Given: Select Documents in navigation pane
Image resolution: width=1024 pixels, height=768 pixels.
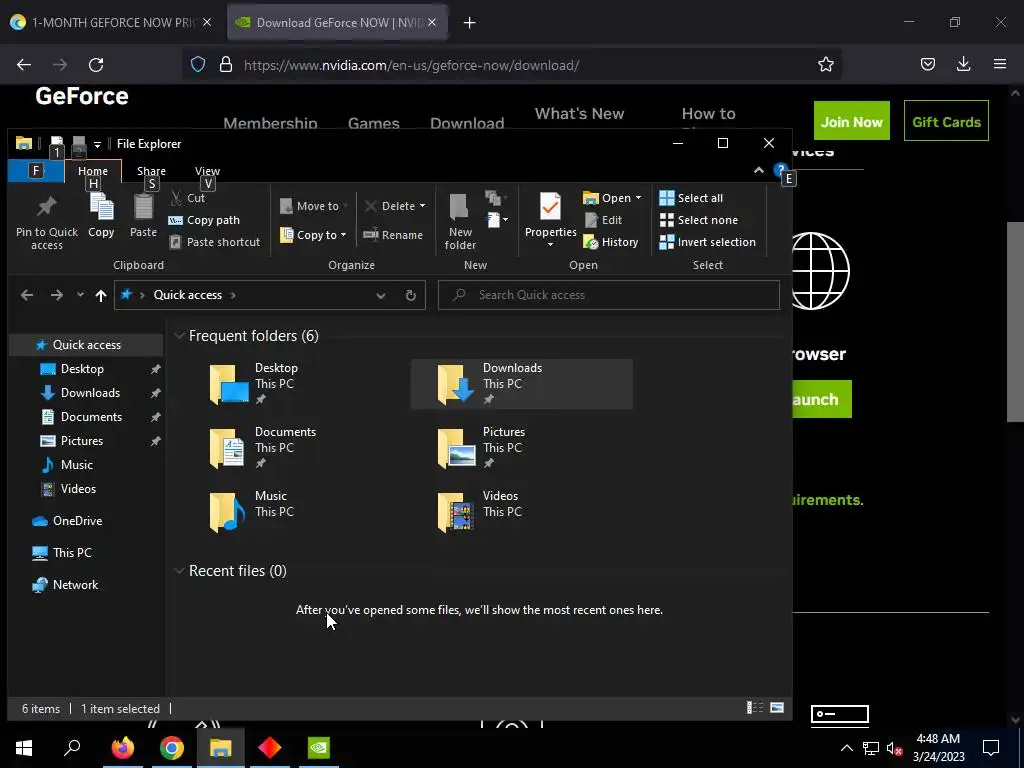Looking at the screenshot, I should point(91,417).
